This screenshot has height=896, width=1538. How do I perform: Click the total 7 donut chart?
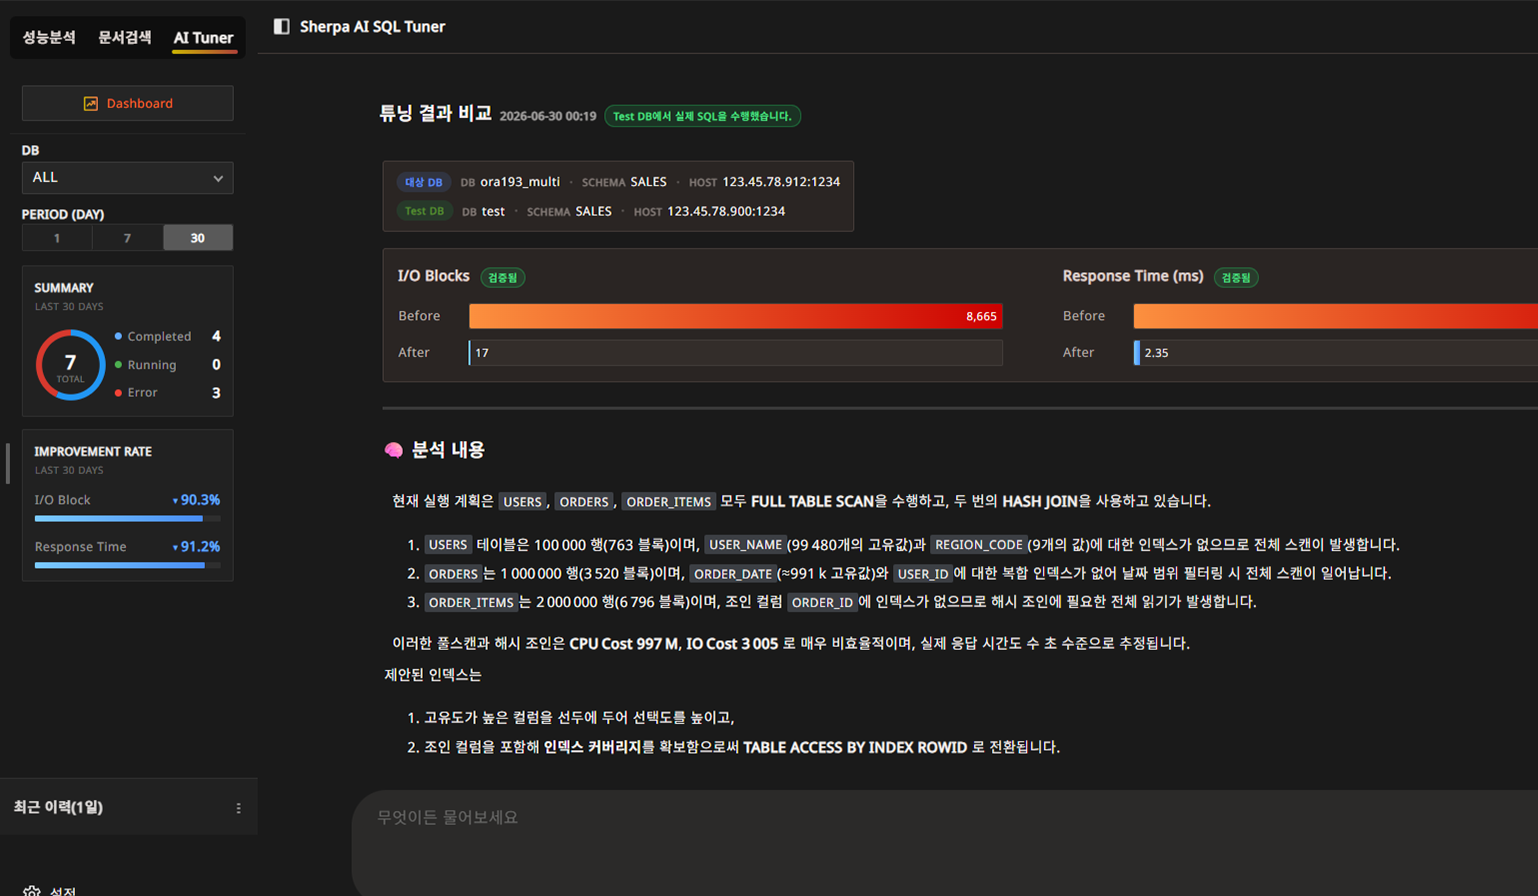point(70,365)
